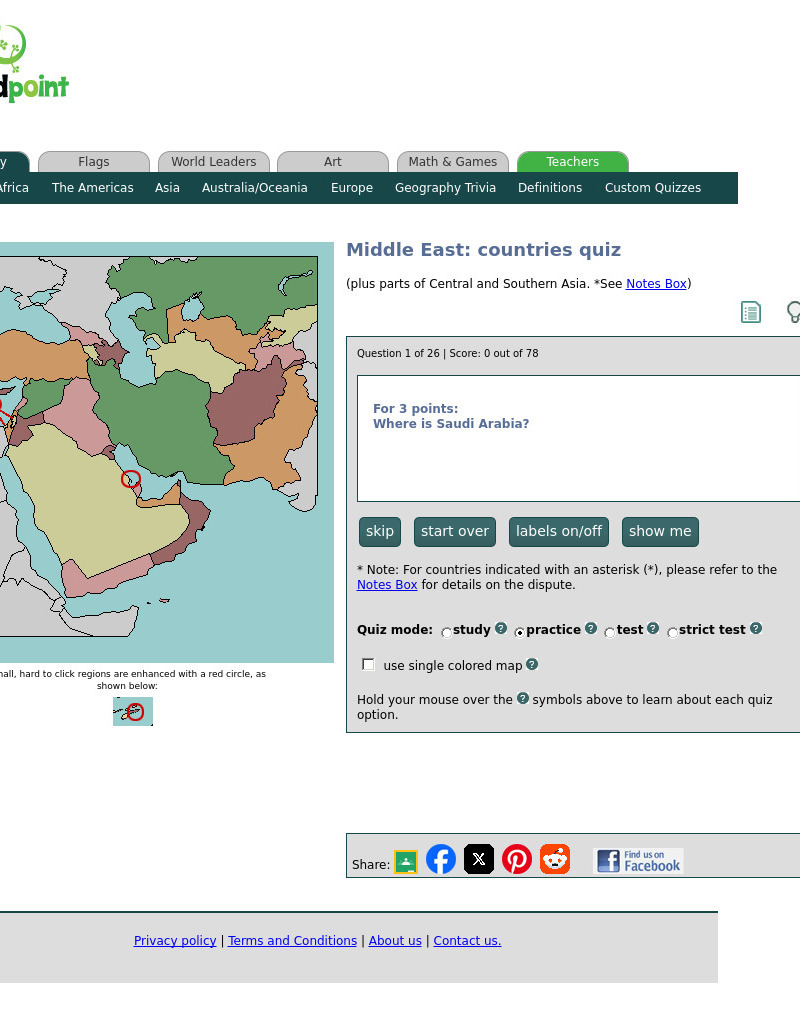The width and height of the screenshot is (800, 1024).
Task: Click the Find us on Facebook badge
Action: coord(637,860)
